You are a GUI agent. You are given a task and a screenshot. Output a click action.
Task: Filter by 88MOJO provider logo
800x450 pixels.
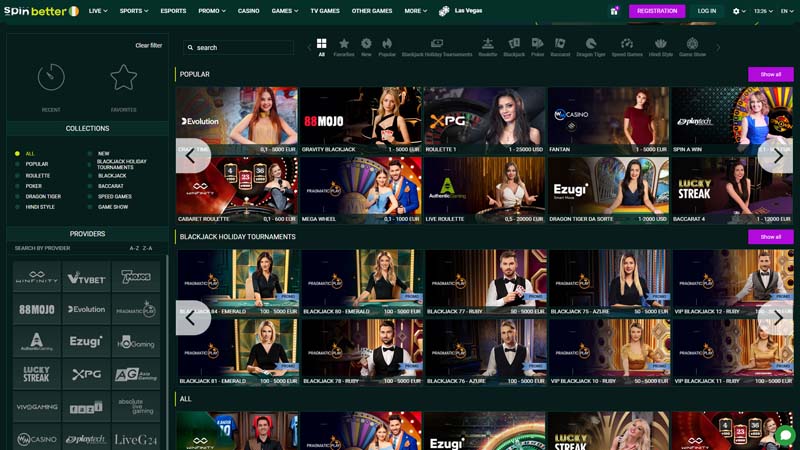tap(37, 309)
